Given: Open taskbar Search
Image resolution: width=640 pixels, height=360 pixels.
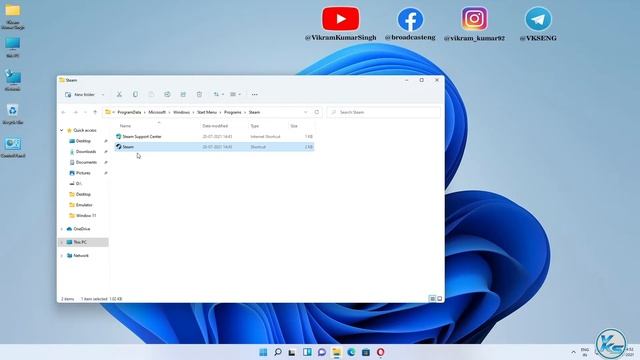Looking at the screenshot, I should pyautogui.click(x=278, y=352).
